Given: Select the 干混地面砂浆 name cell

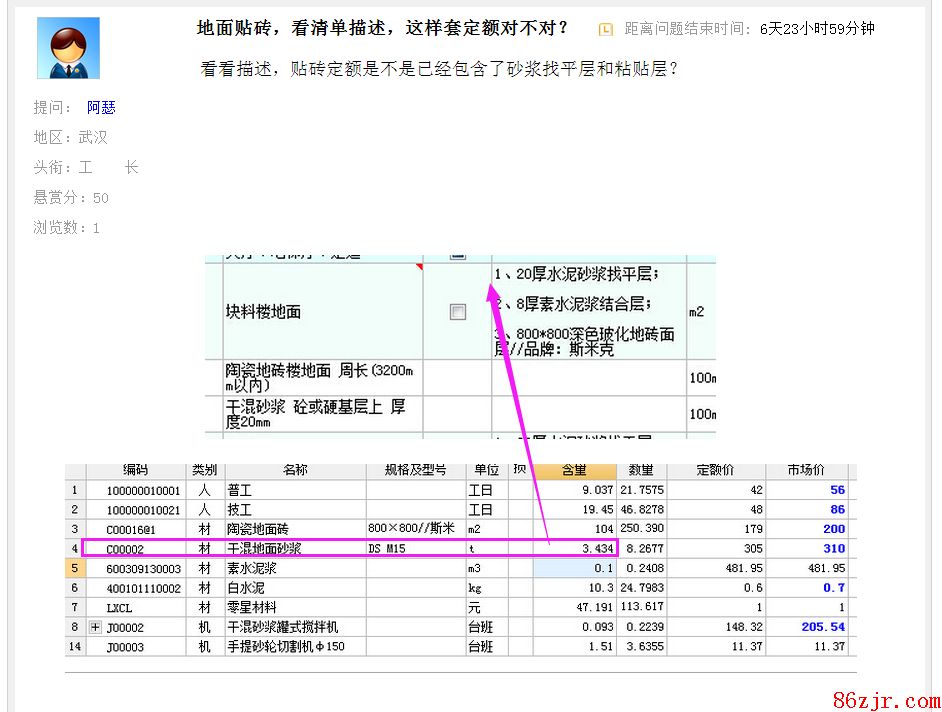Looking at the screenshot, I should click(295, 549).
